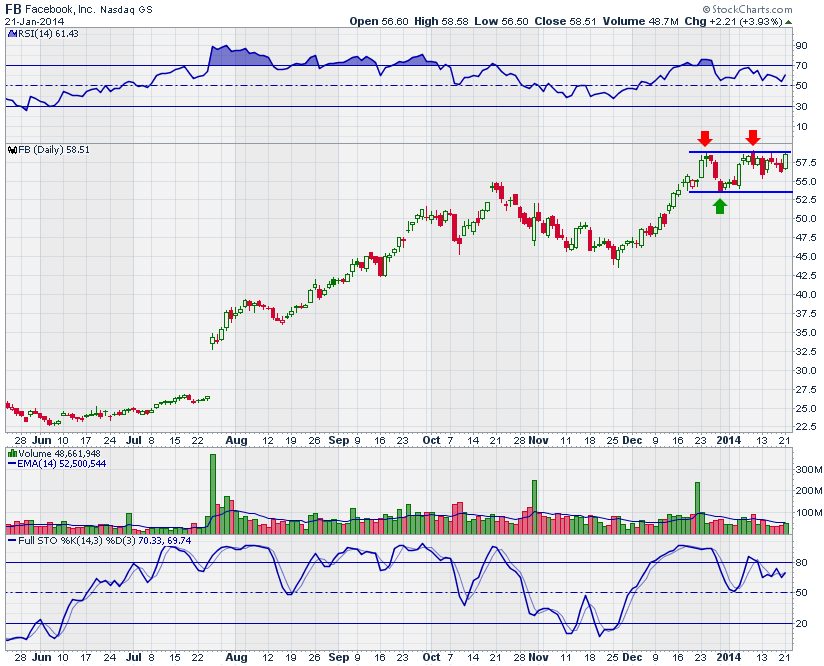Click the 42.5 price axis label
The width and height of the screenshot is (824, 666).
coord(806,275)
